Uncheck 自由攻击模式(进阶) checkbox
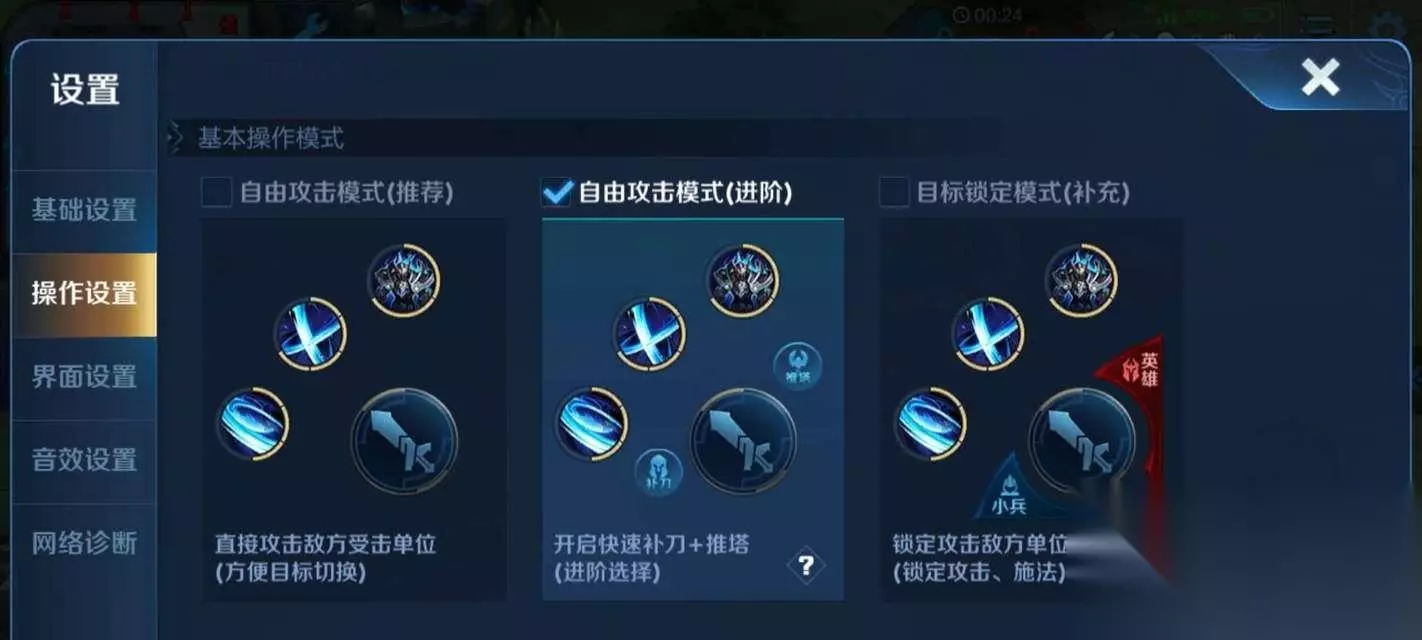The image size is (1422, 640). [556, 192]
